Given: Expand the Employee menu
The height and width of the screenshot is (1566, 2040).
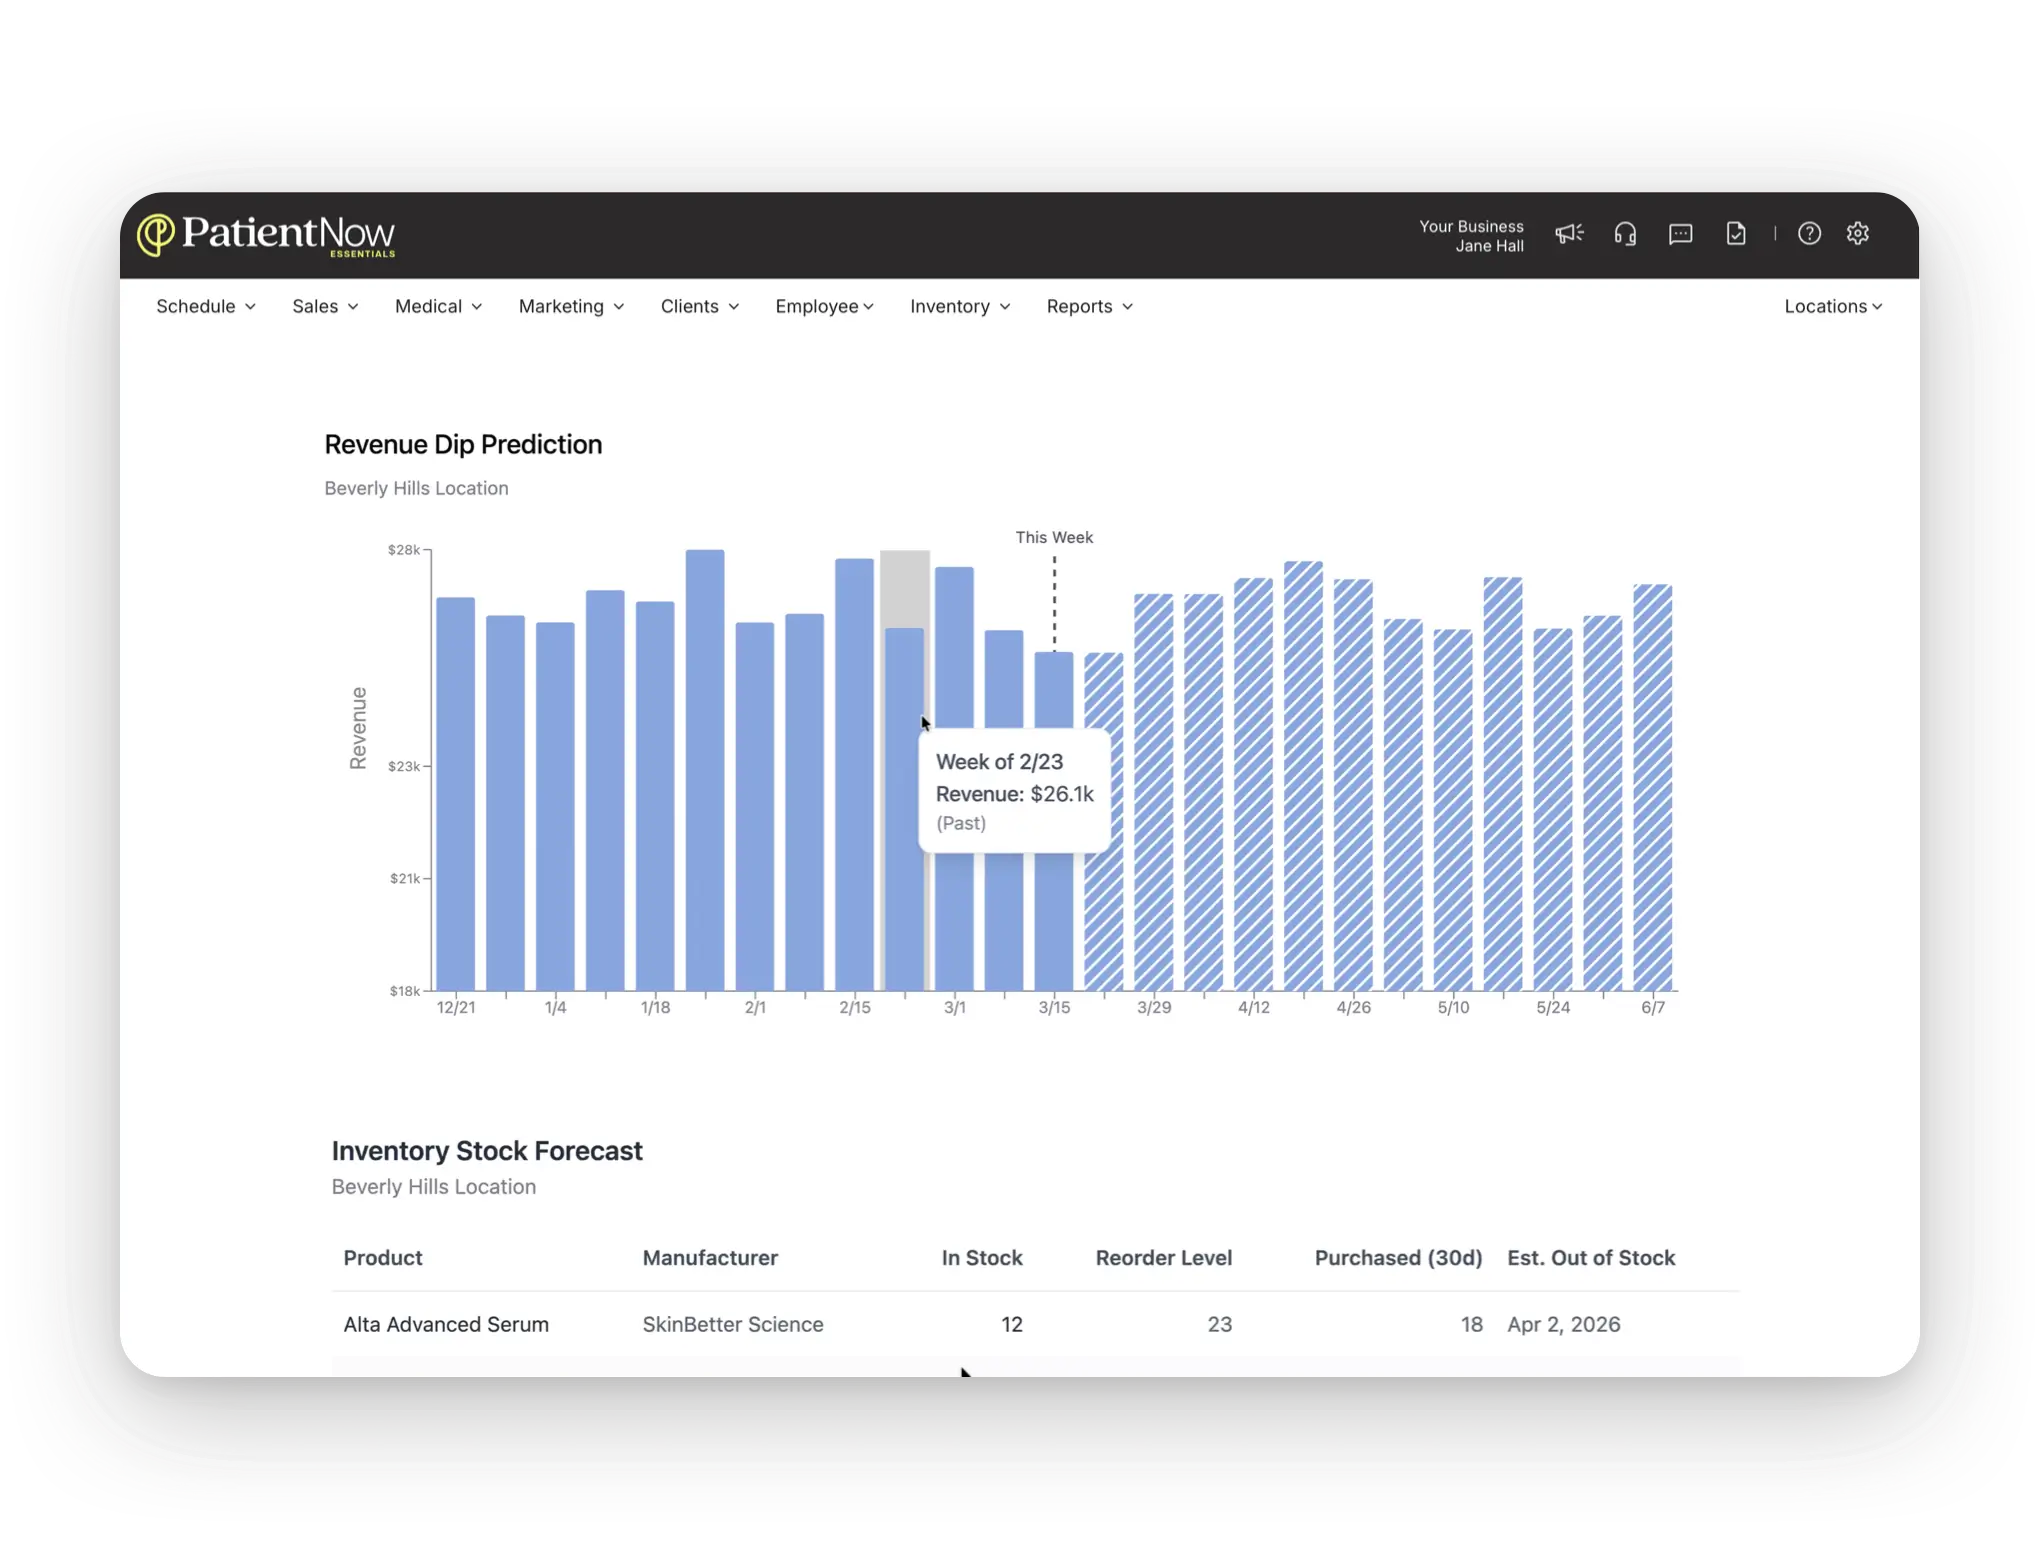Looking at the screenshot, I should click(824, 306).
